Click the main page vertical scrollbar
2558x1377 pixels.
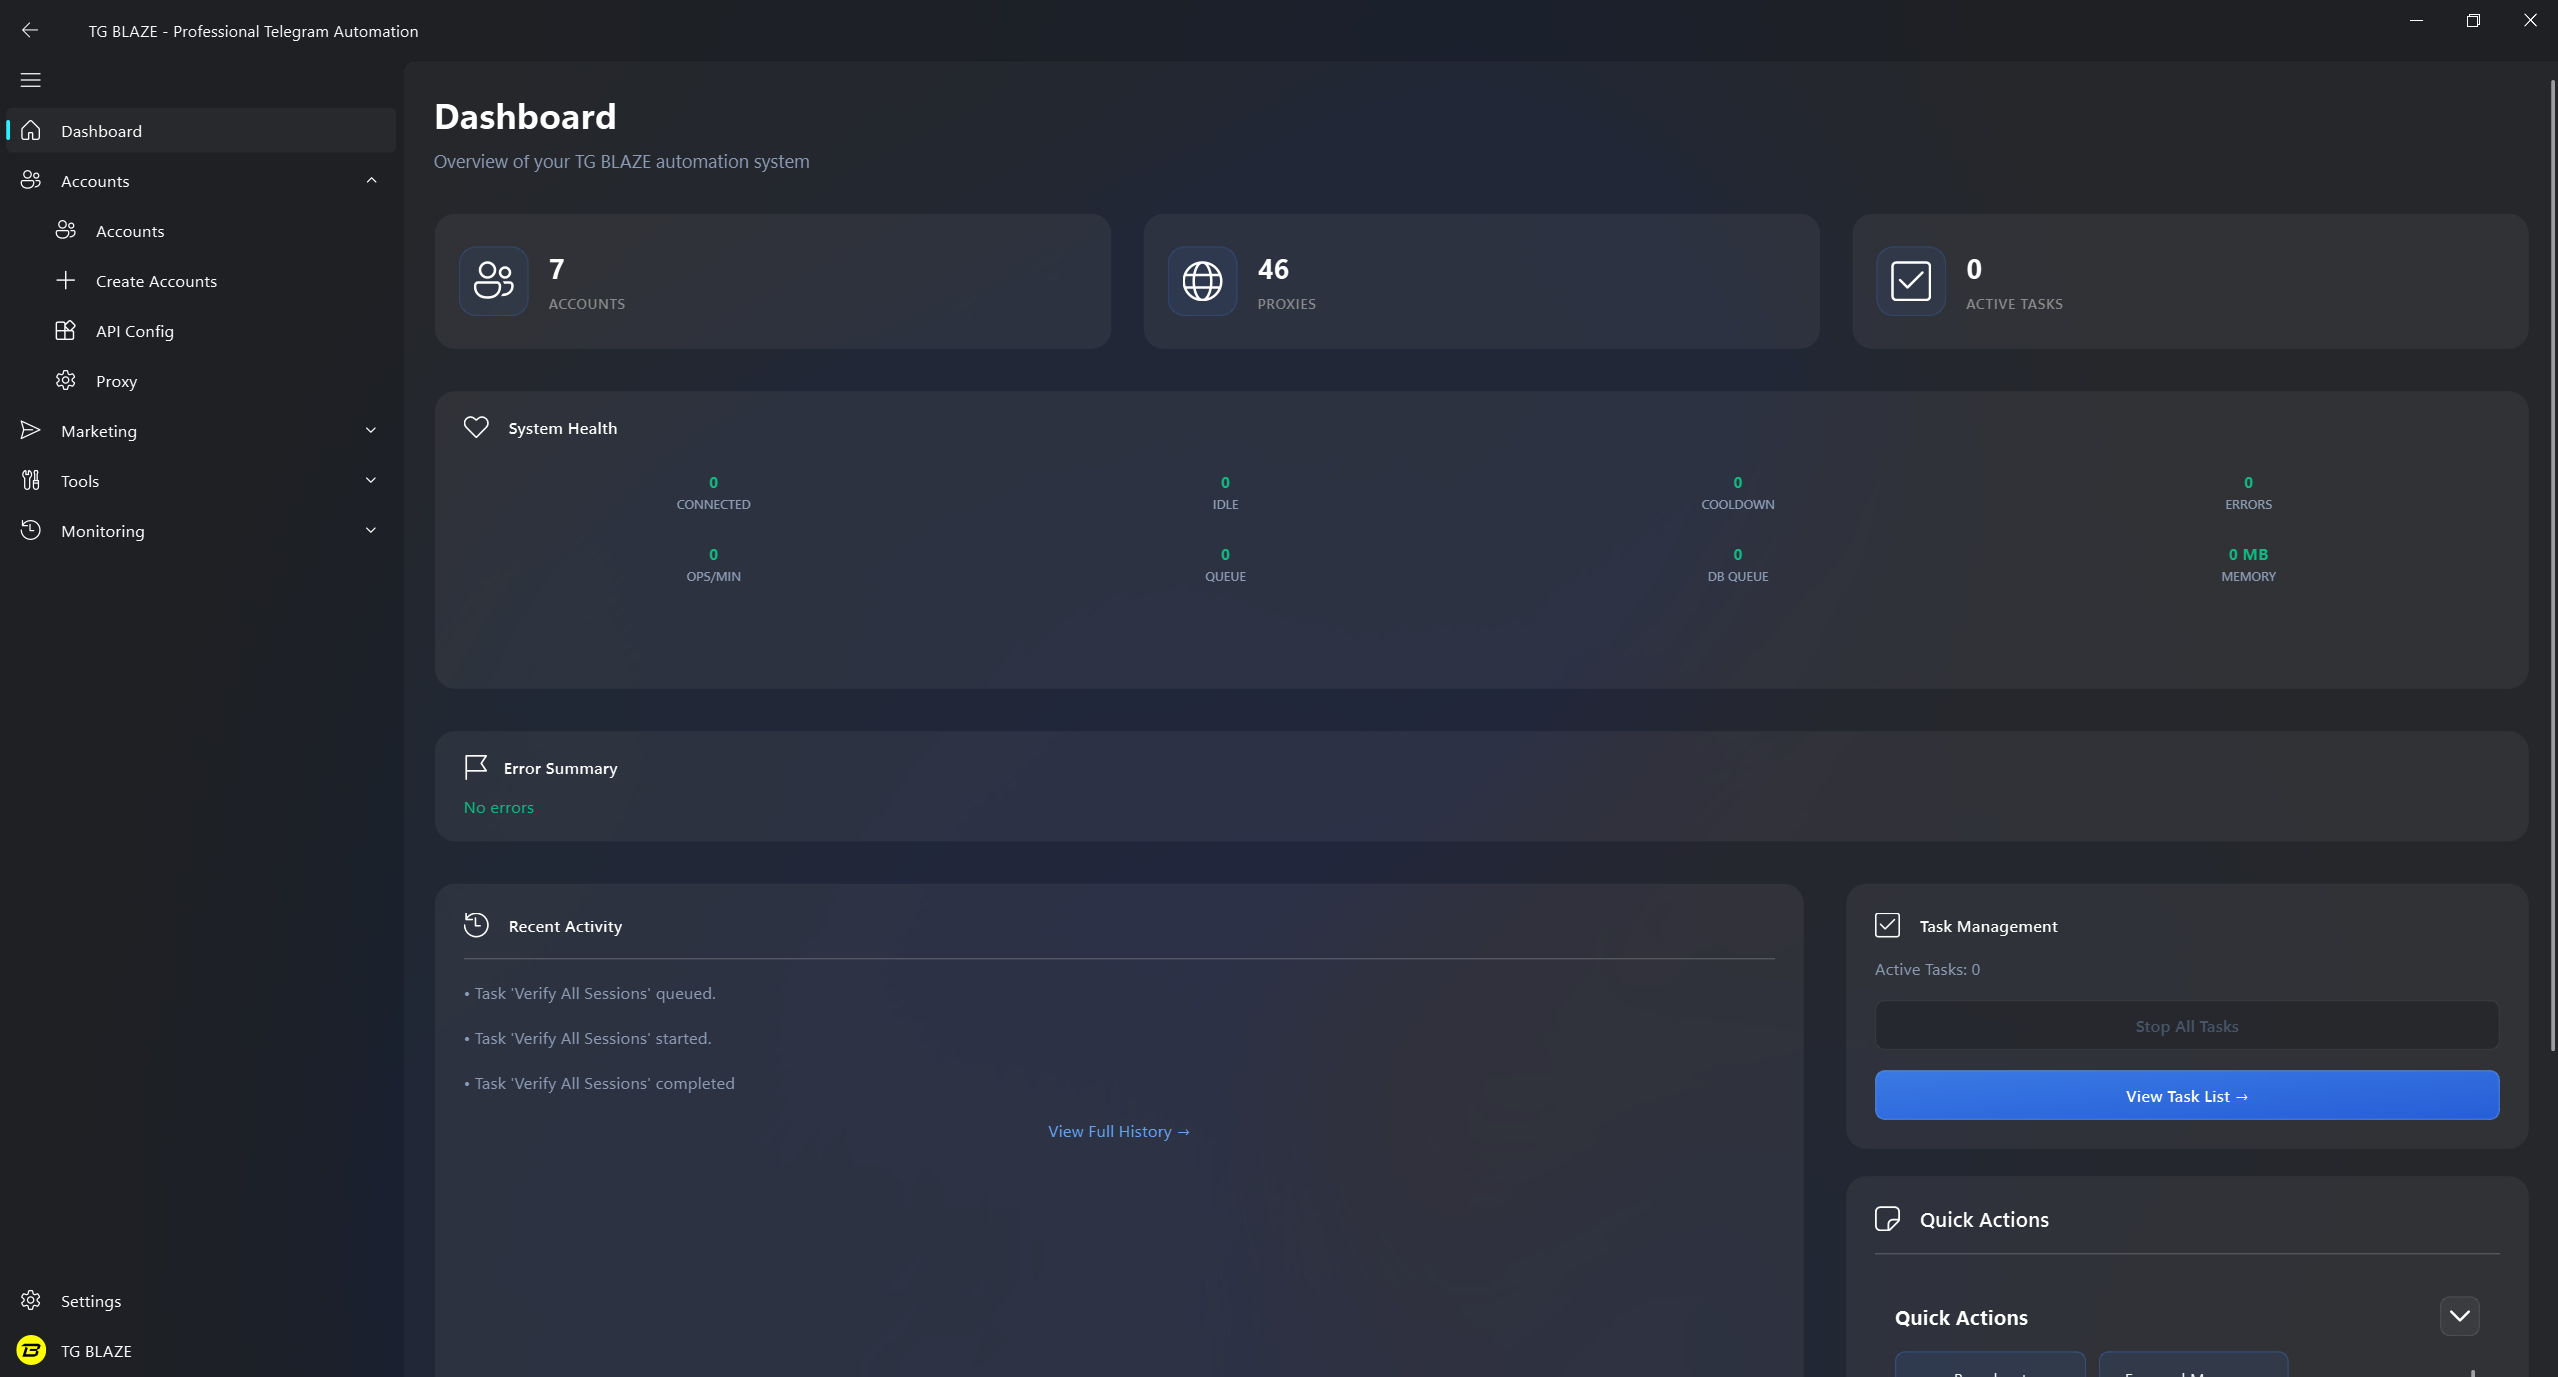click(x=2552, y=565)
